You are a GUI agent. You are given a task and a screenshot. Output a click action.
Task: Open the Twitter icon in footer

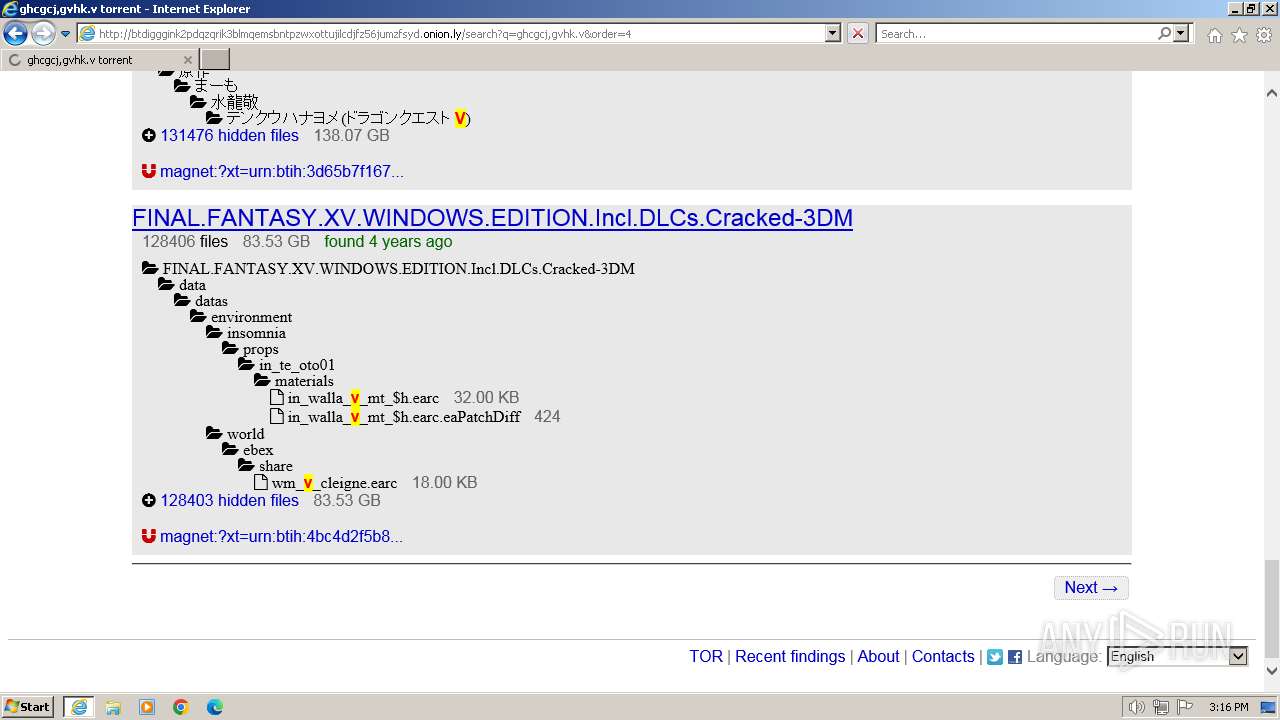click(x=995, y=657)
